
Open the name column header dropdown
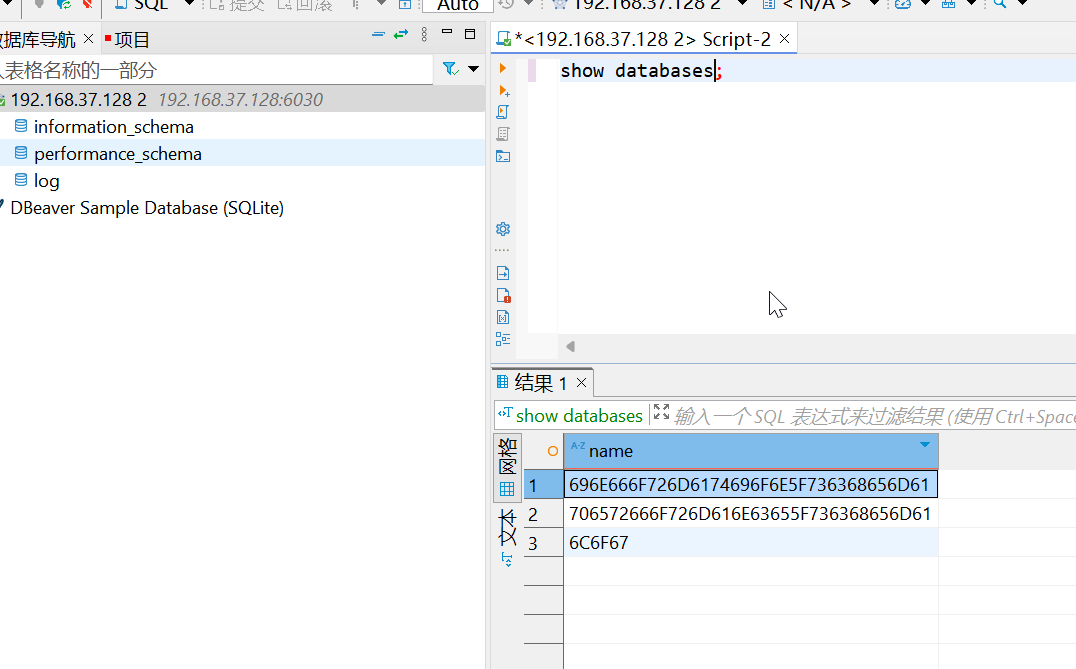[924, 445]
